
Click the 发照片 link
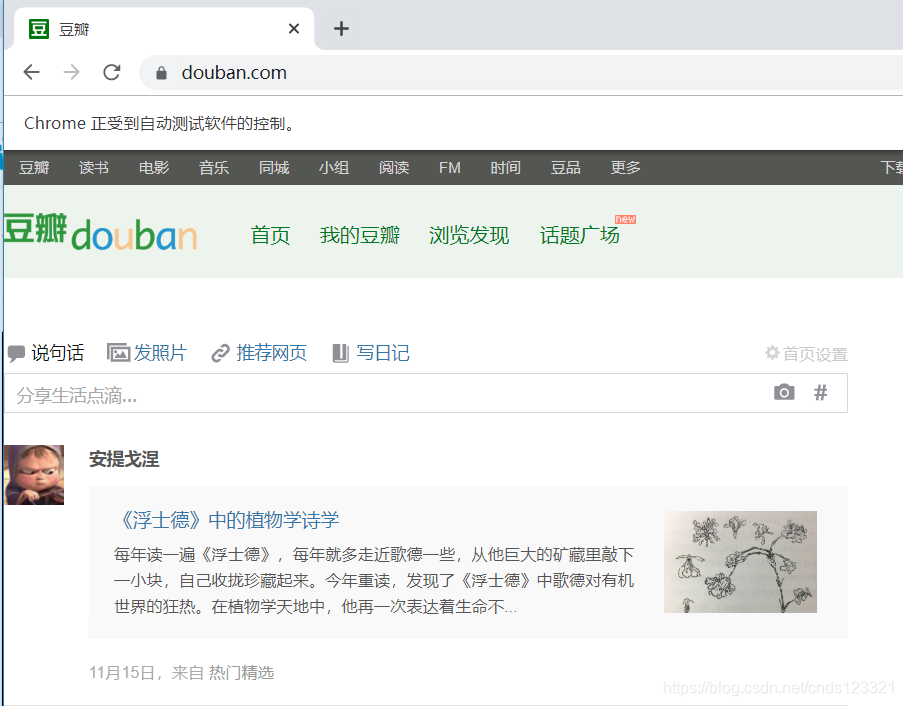[x=160, y=352]
